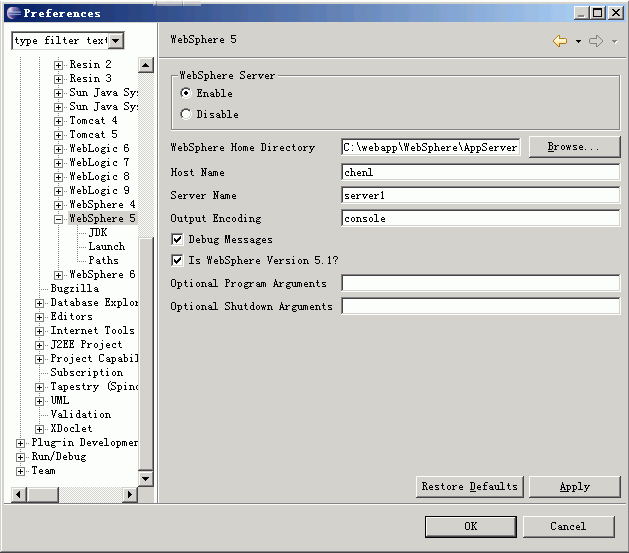This screenshot has height=553, width=629.
Task: Expand the Resin 3 tree node
Action: tap(59, 79)
